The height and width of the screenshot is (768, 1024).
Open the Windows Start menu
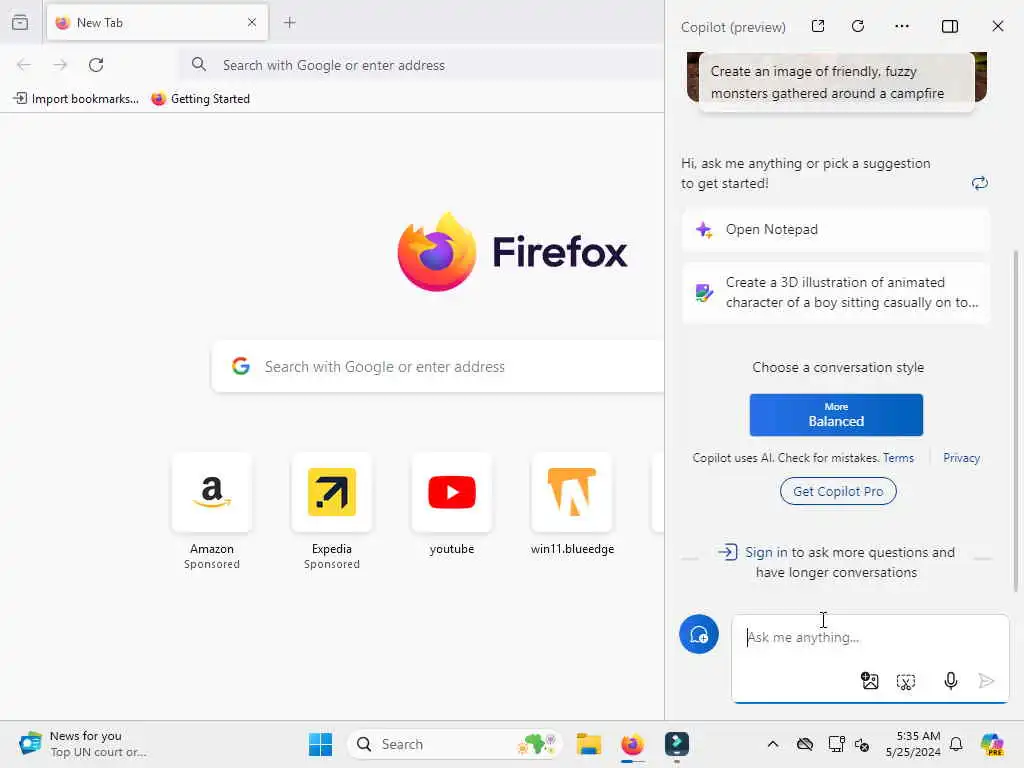pos(320,744)
